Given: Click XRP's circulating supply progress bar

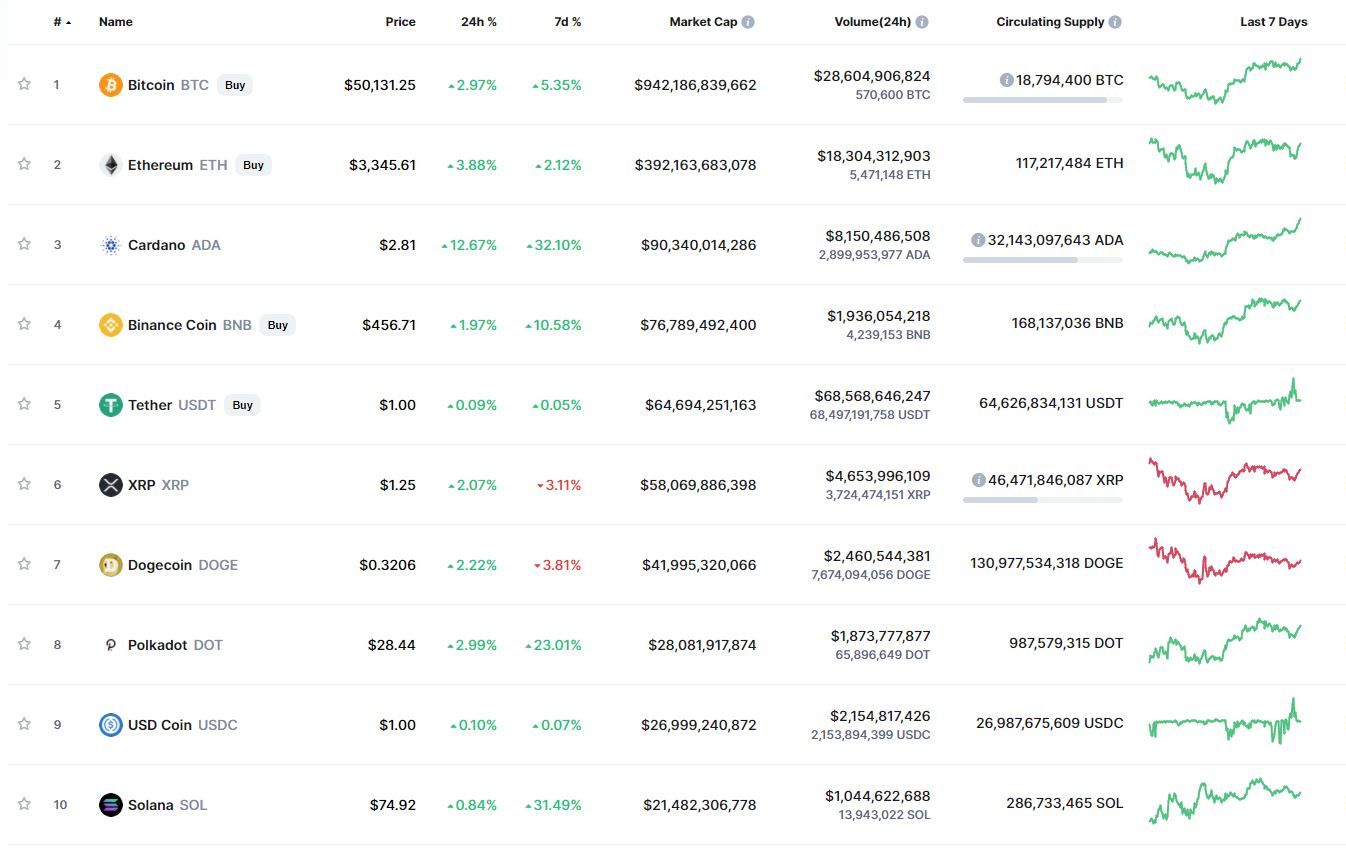Looking at the screenshot, I should pos(1043,500).
